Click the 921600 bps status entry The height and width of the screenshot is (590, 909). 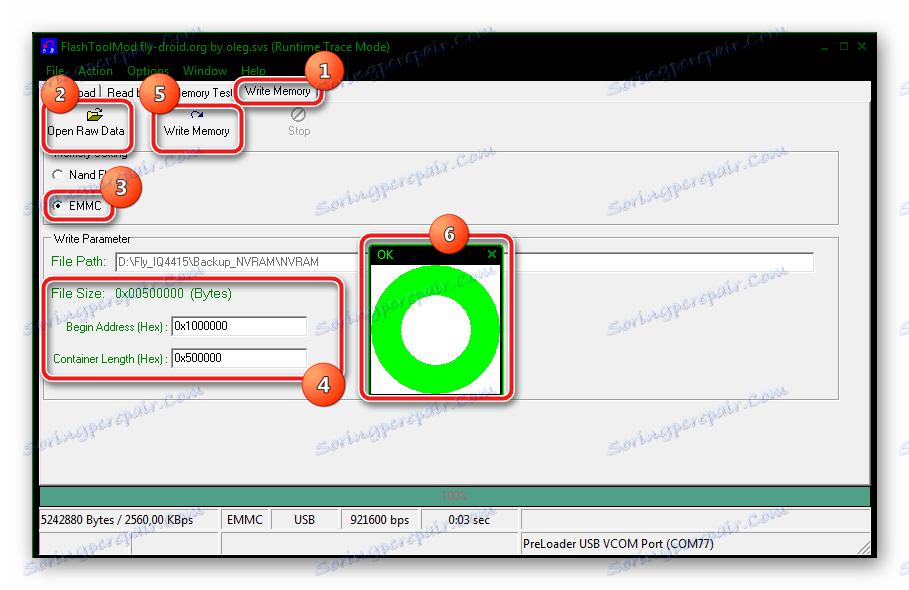380,520
